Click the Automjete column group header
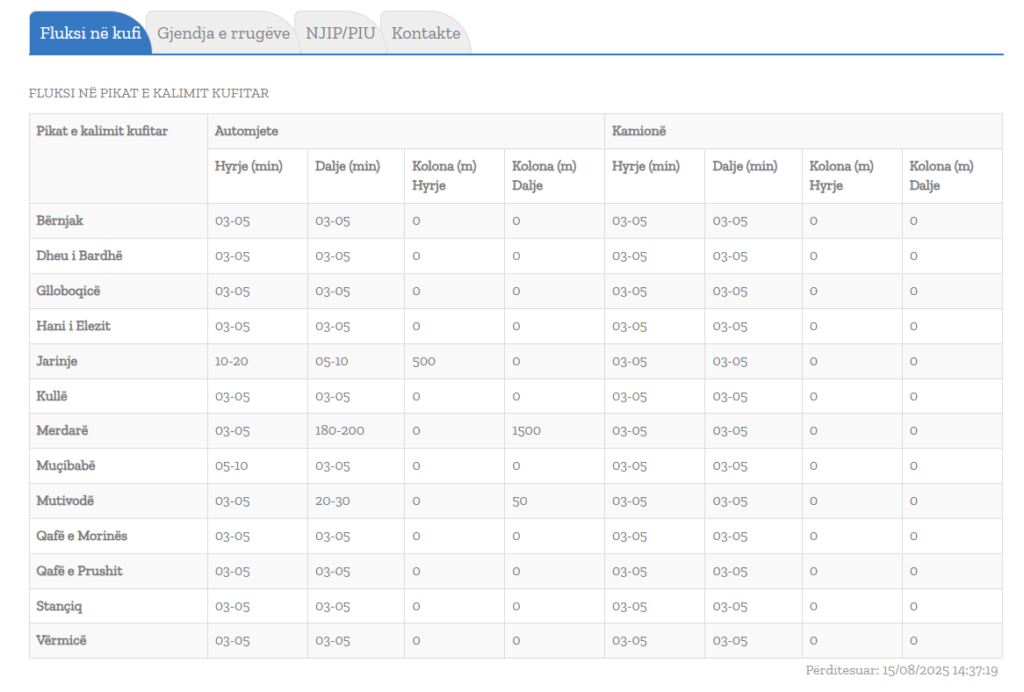Image resolution: width=1024 pixels, height=692 pixels. point(246,131)
